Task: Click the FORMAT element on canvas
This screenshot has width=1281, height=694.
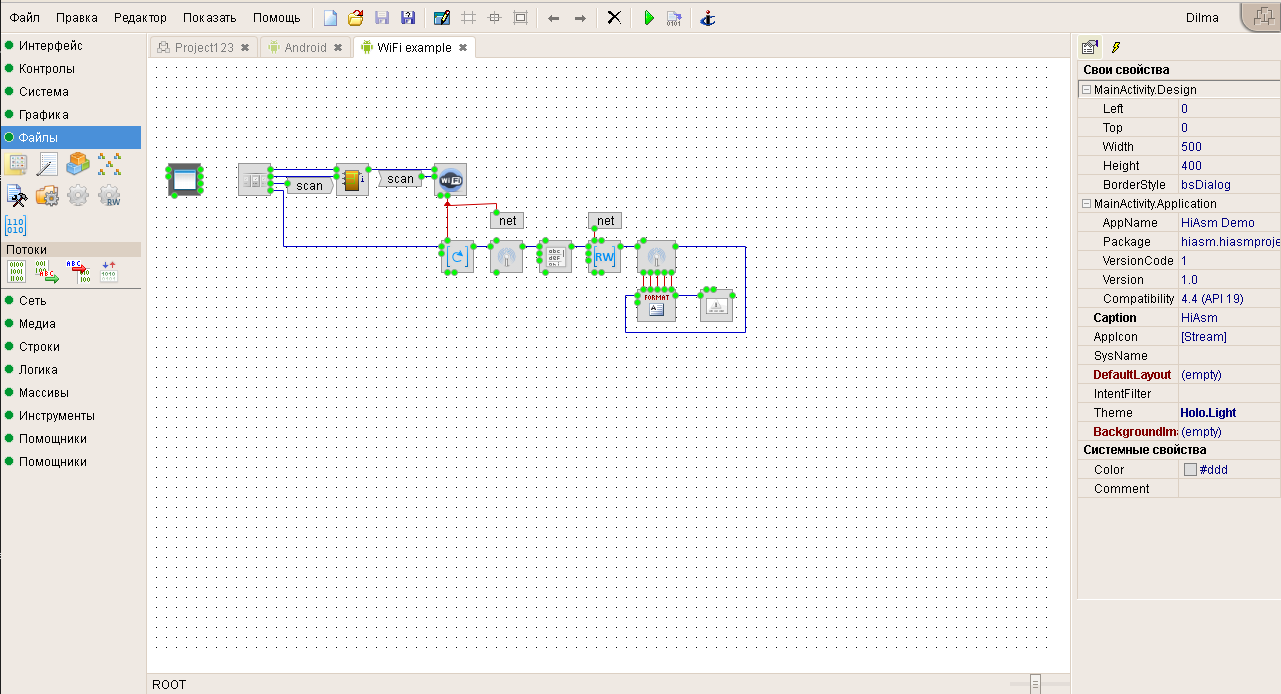Action: coord(656,305)
